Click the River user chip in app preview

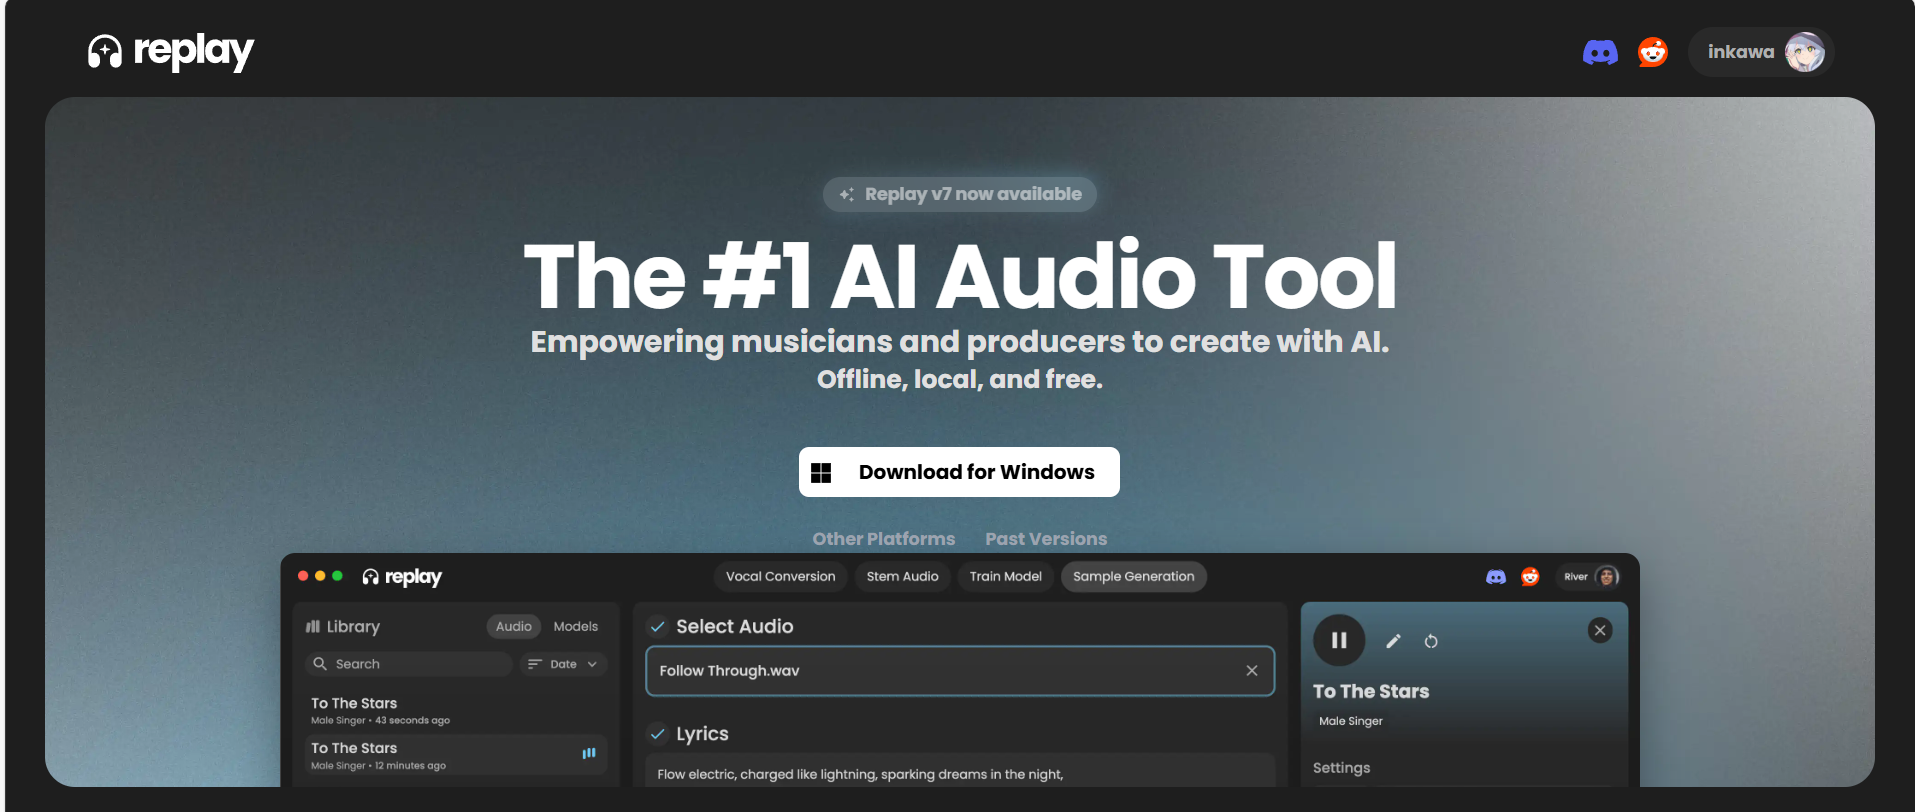coord(1588,577)
